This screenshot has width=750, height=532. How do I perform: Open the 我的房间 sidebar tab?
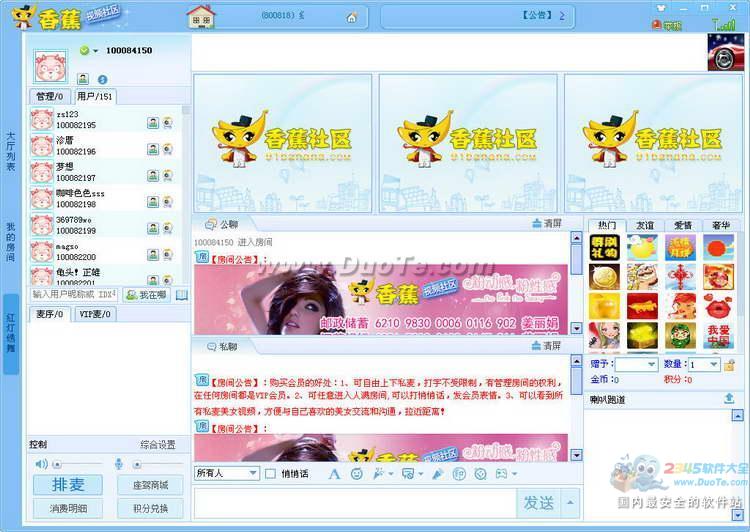(11, 242)
